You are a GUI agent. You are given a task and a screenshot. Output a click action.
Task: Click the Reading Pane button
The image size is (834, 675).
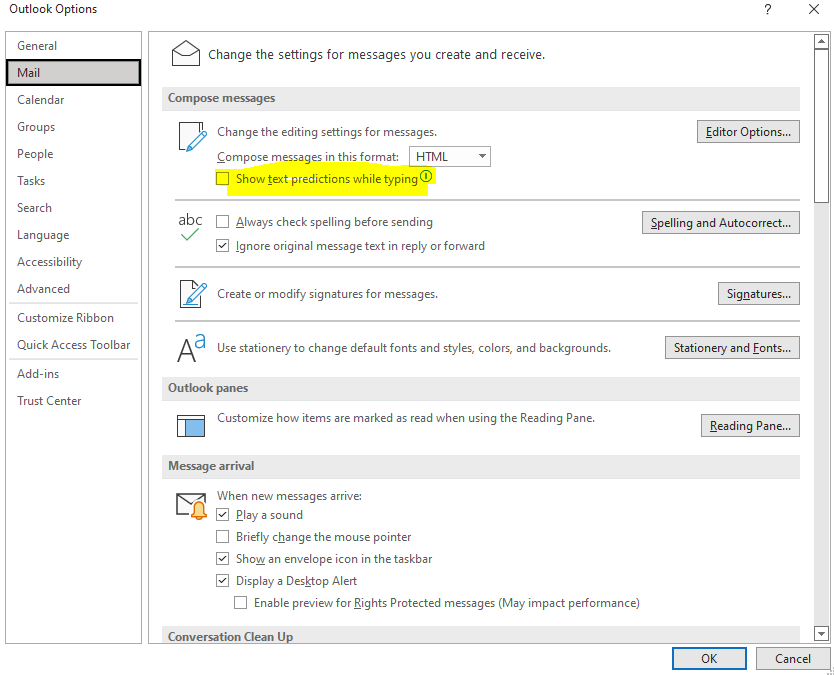750,426
